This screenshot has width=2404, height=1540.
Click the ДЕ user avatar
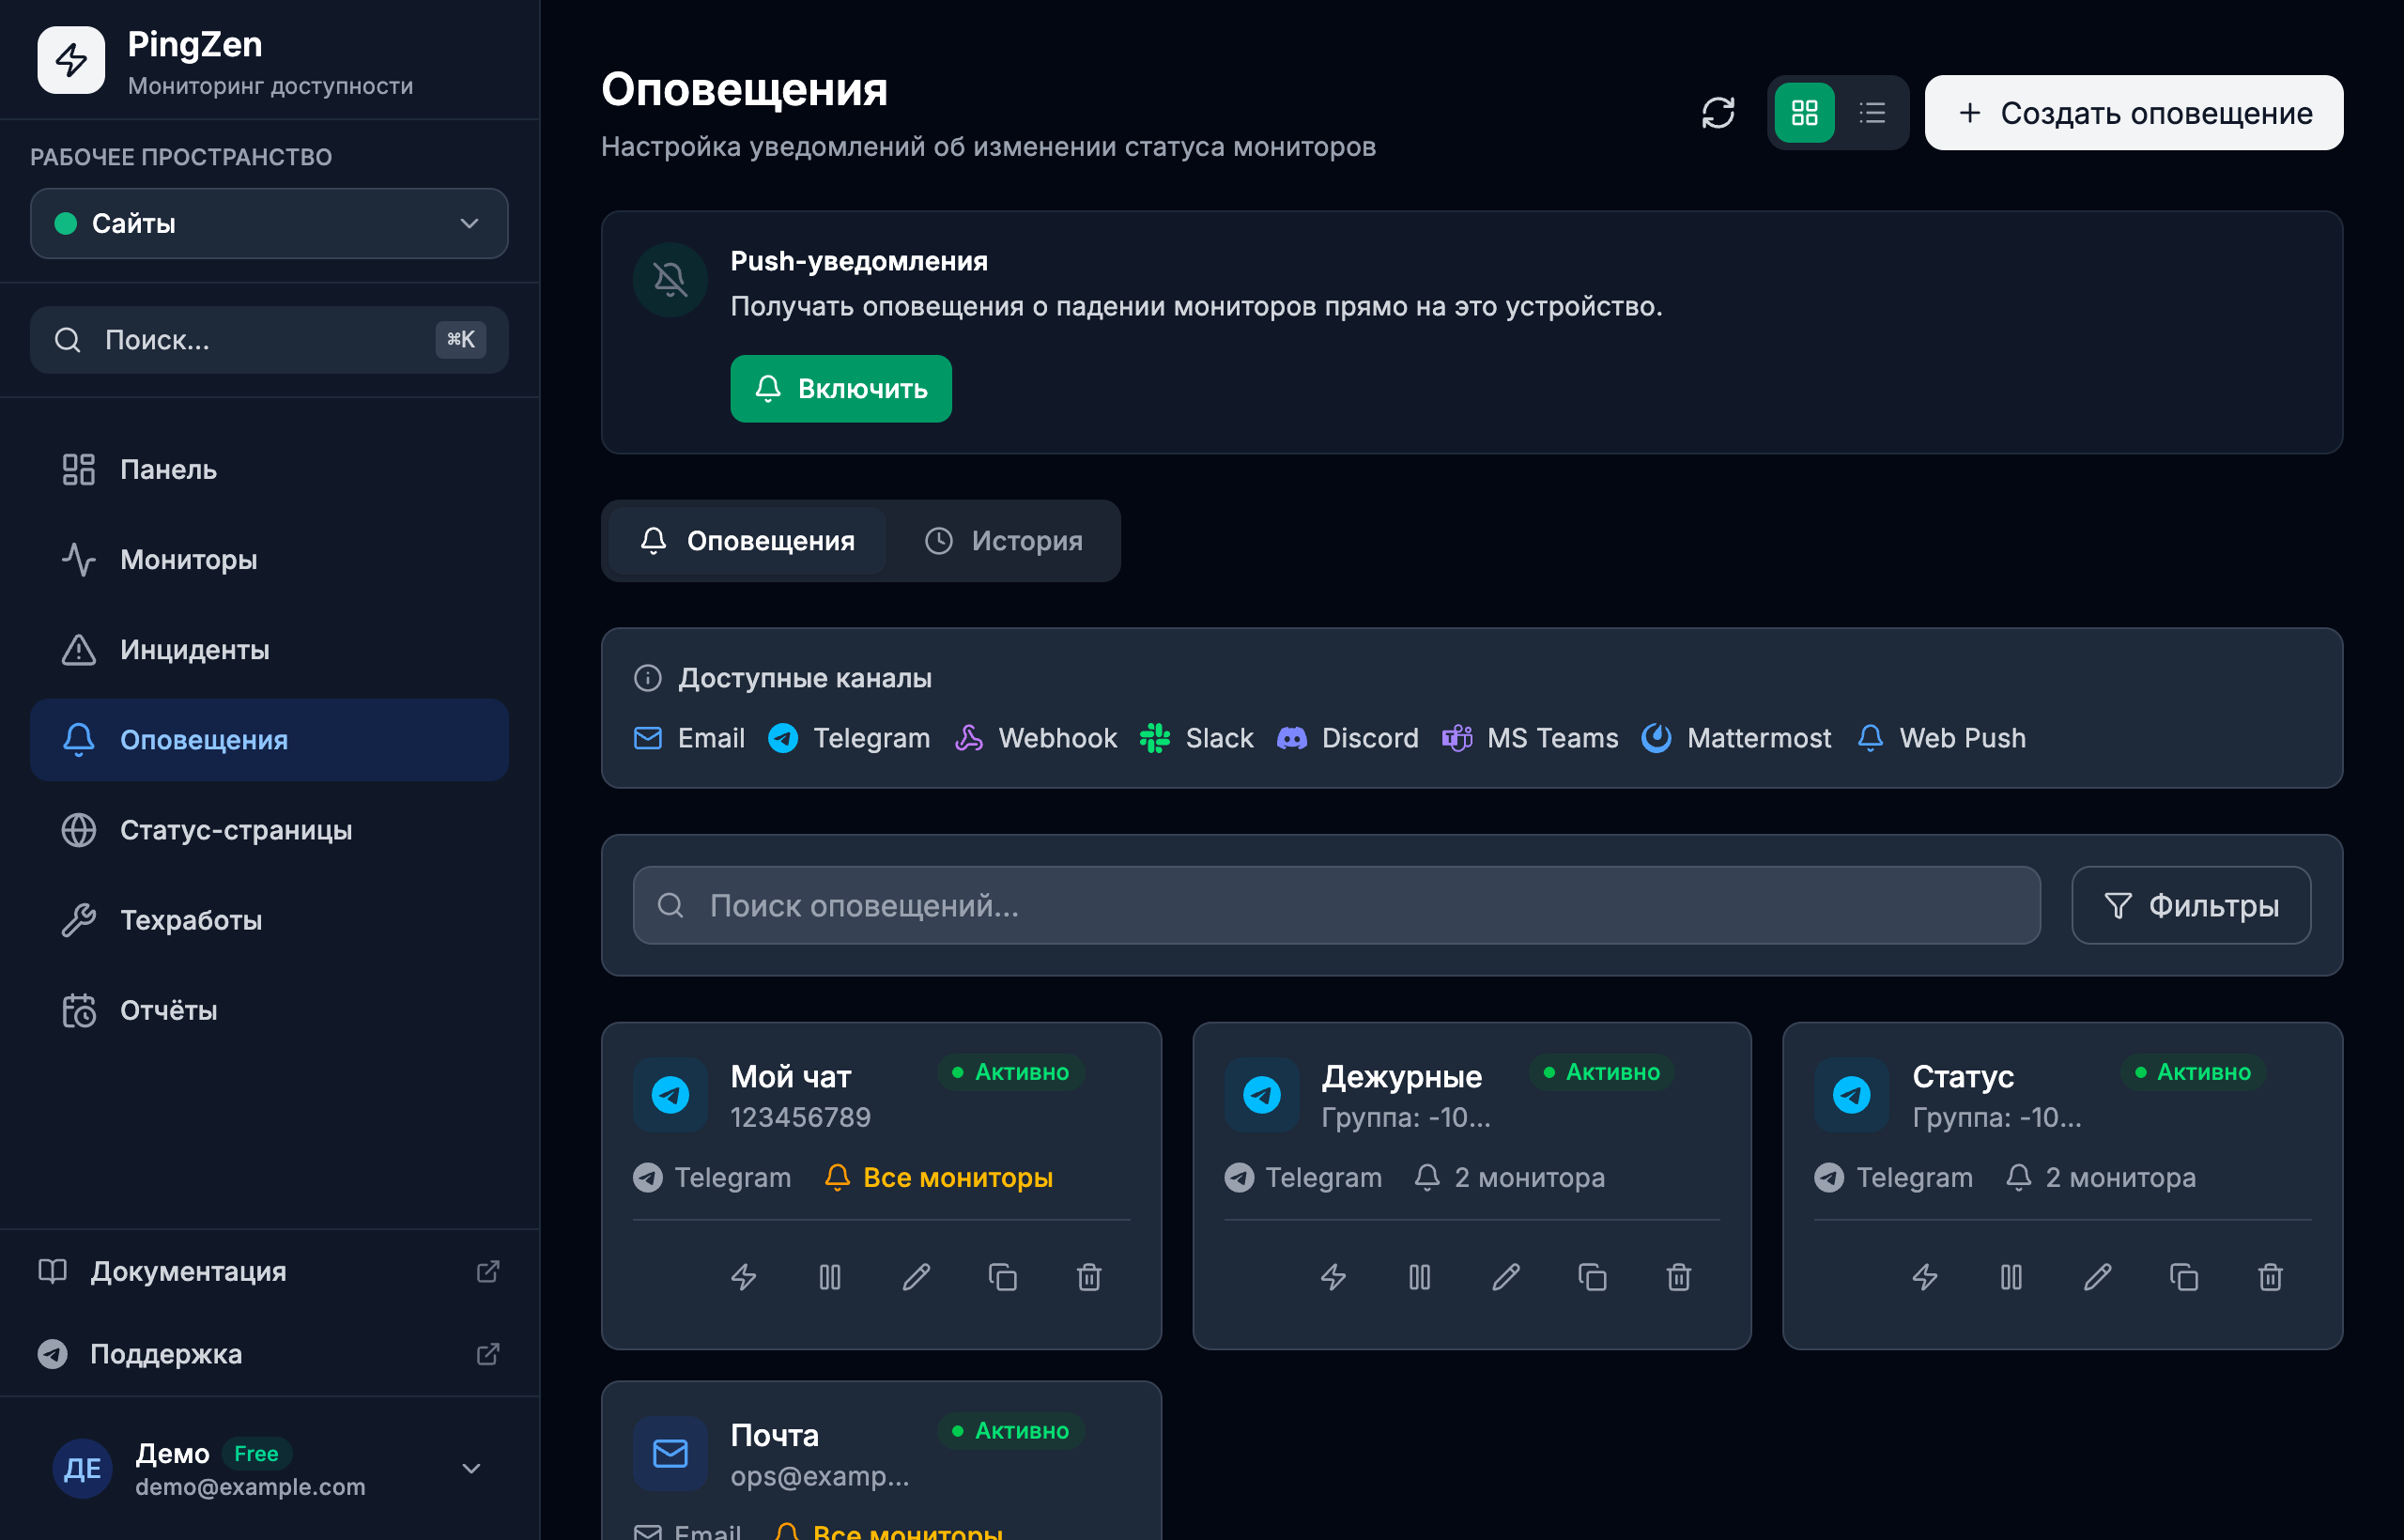(82, 1468)
